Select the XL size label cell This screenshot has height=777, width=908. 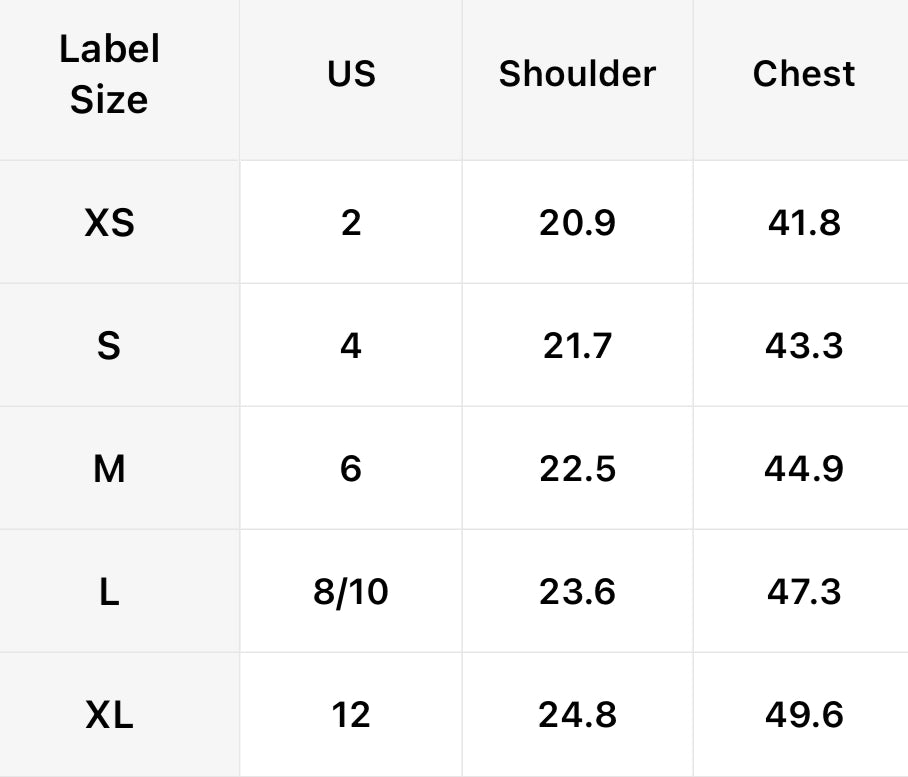[109, 715]
